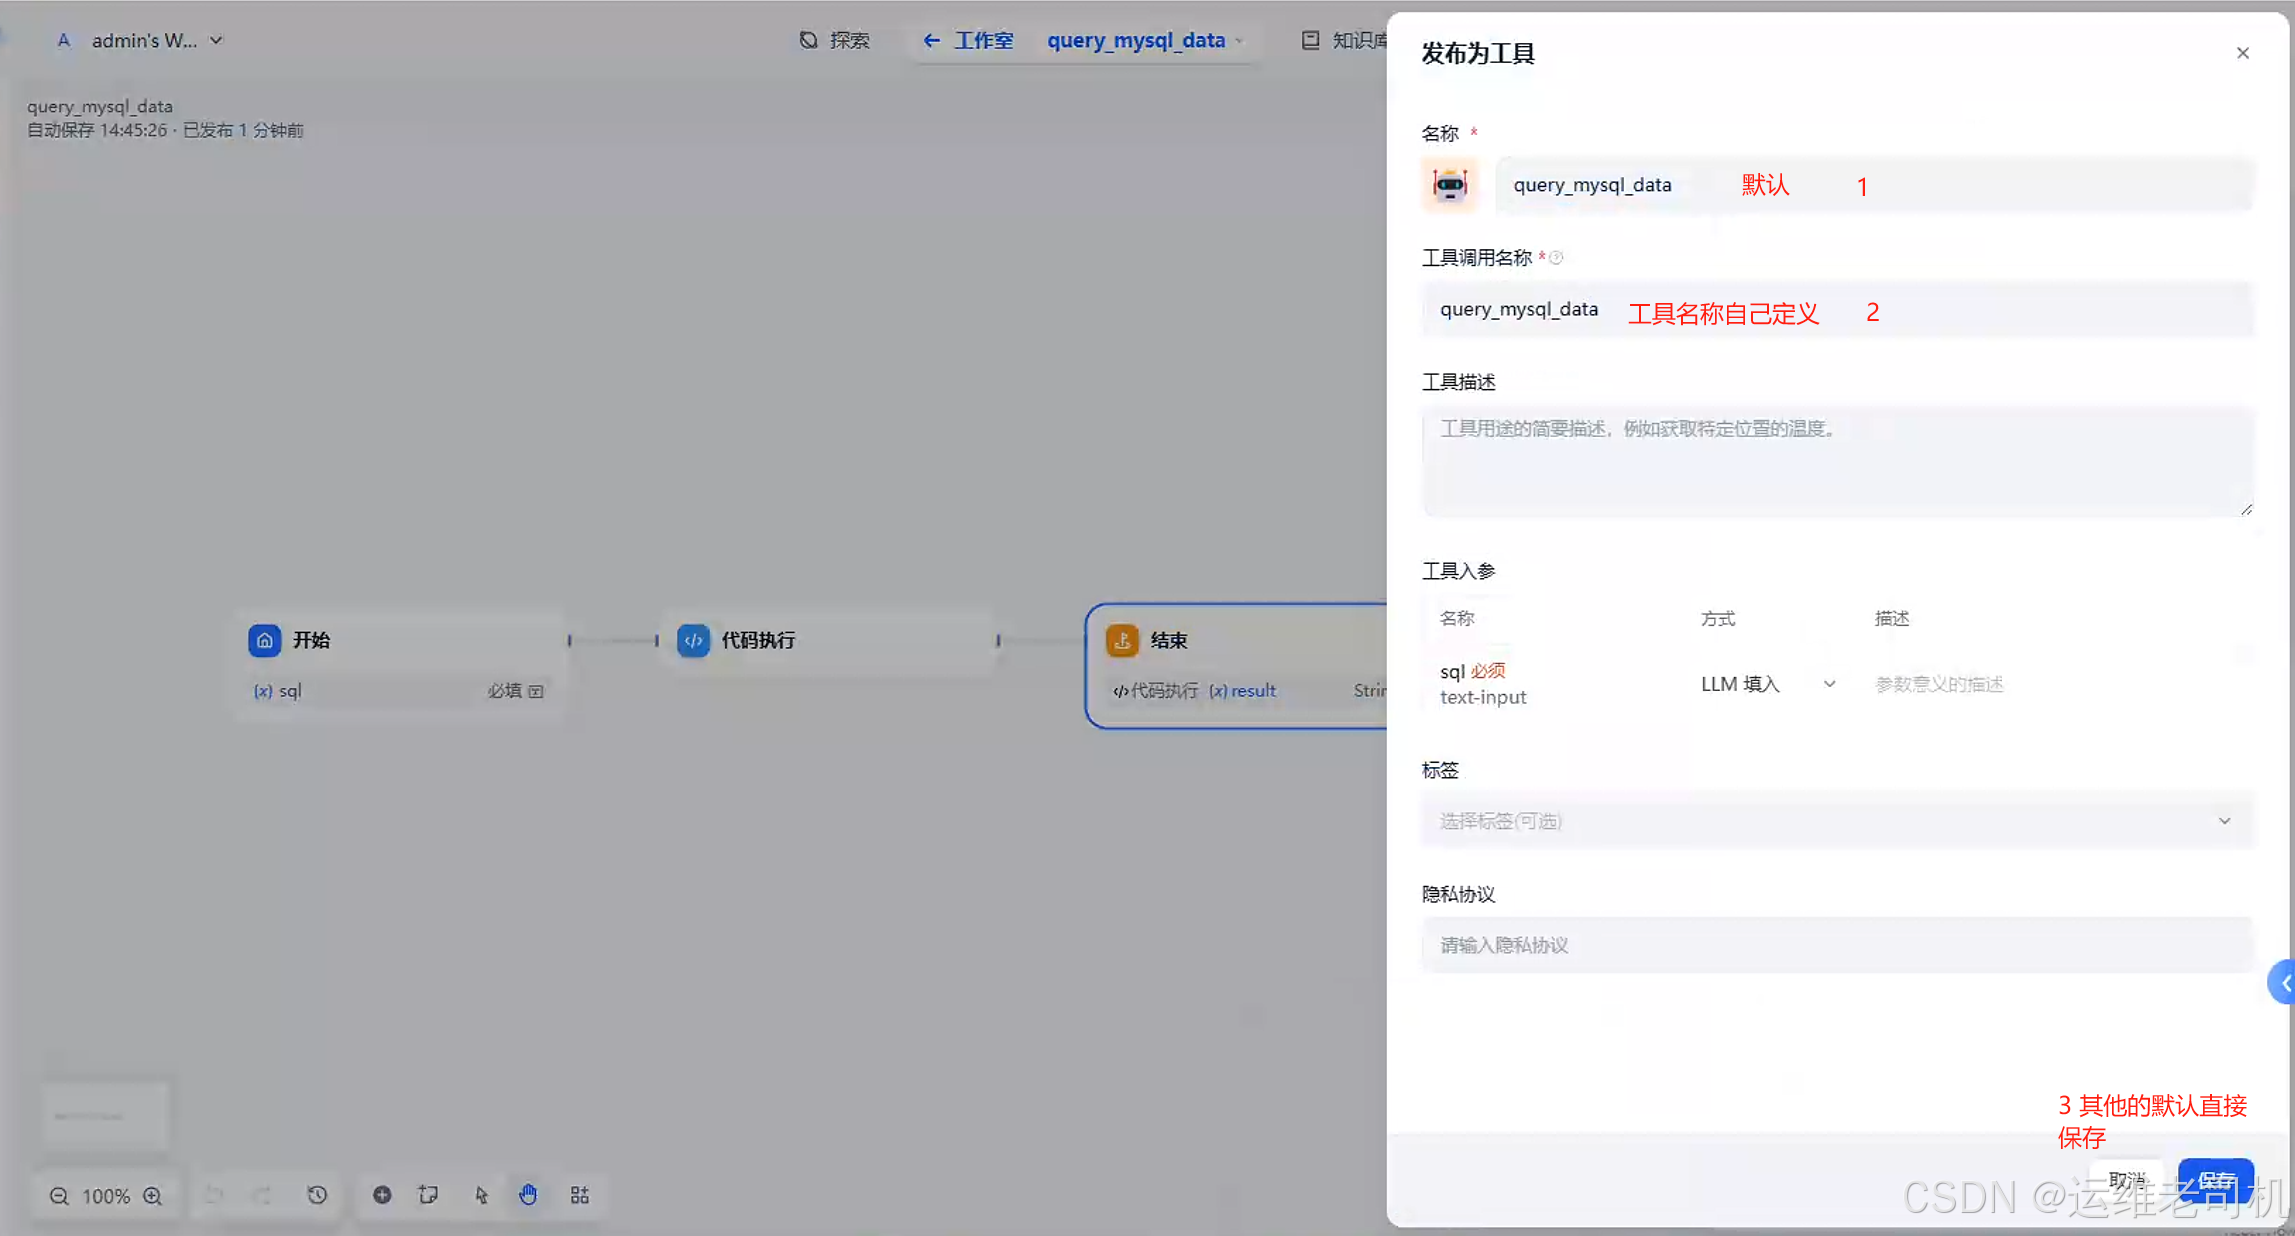Expand the 选择标签 tag dropdown
The image size is (2295, 1236).
(x=1836, y=821)
